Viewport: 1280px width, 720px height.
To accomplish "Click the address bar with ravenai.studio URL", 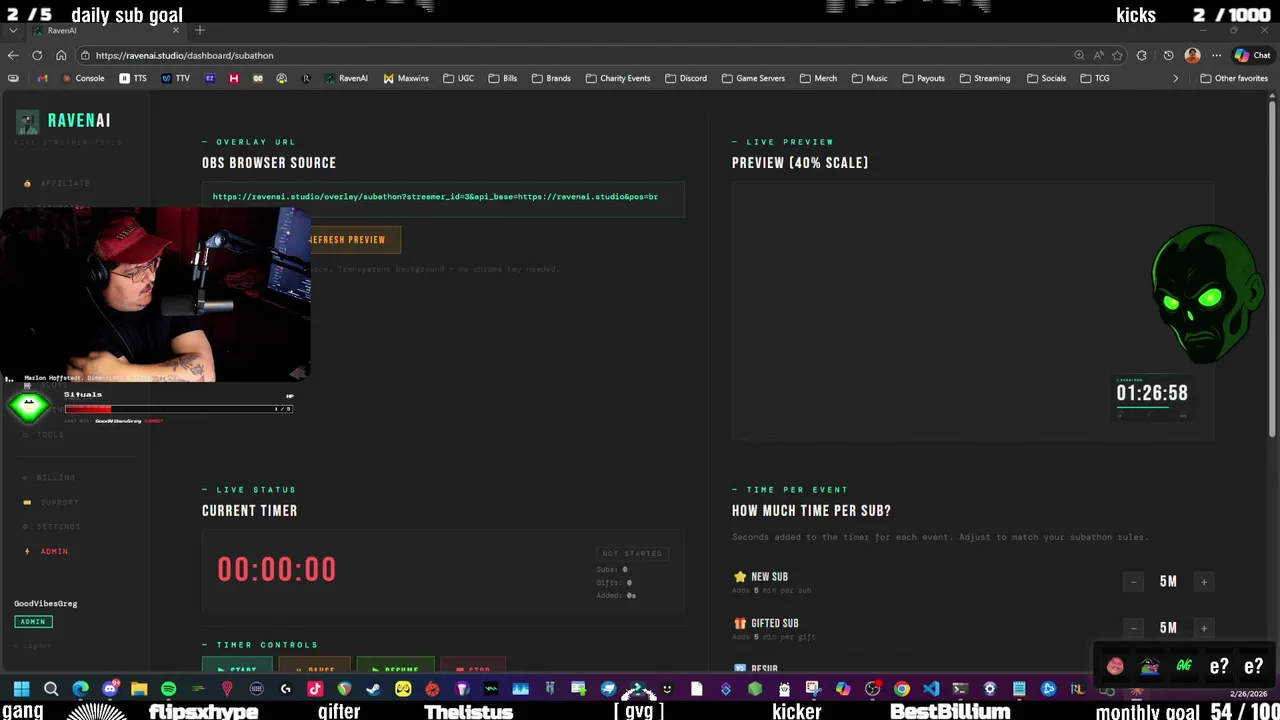I will (x=570, y=55).
